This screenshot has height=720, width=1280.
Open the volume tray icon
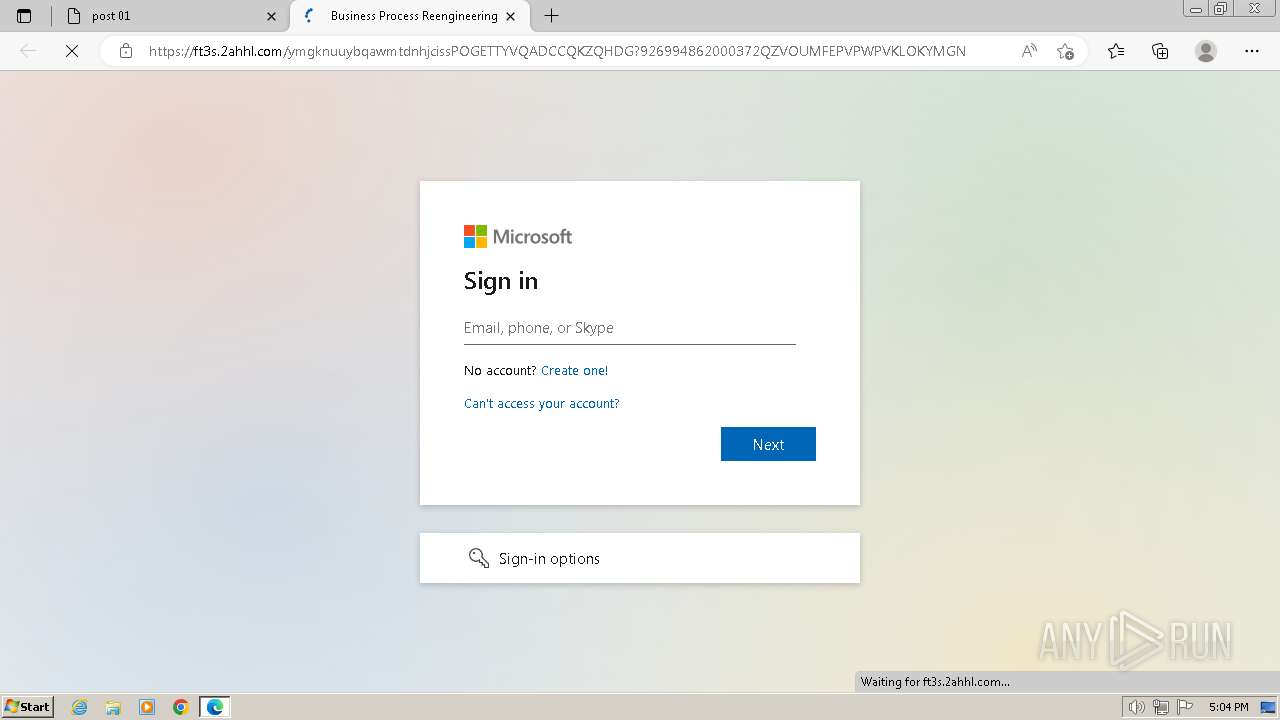[x=1137, y=707]
